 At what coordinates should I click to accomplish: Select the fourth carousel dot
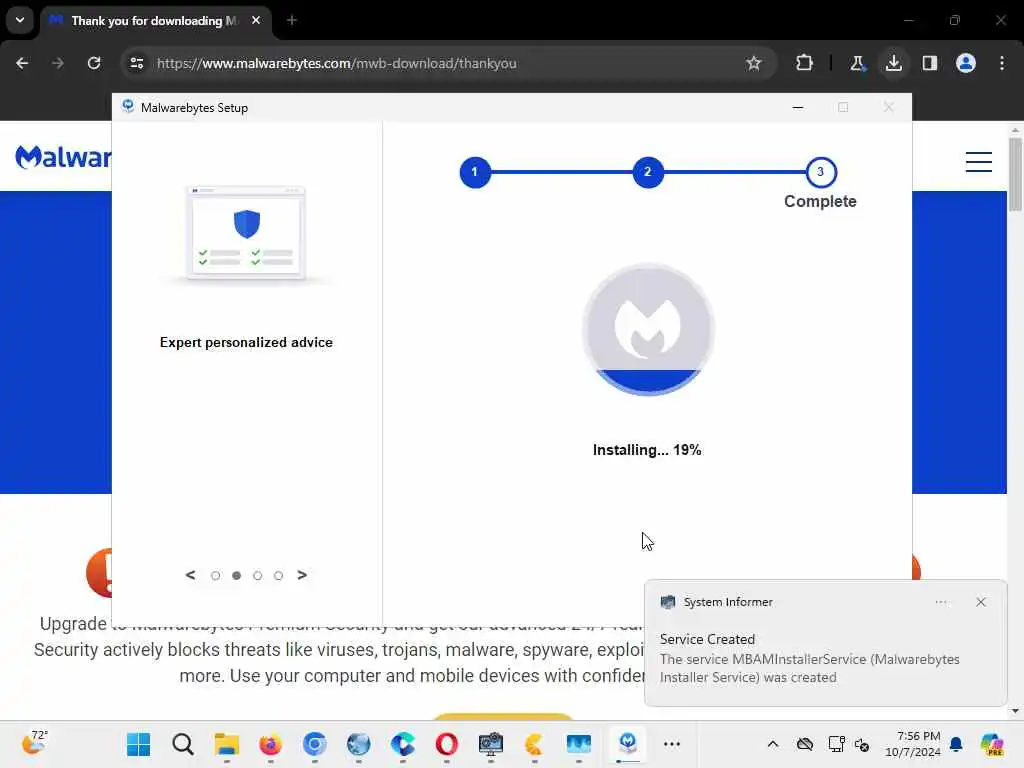click(x=278, y=575)
